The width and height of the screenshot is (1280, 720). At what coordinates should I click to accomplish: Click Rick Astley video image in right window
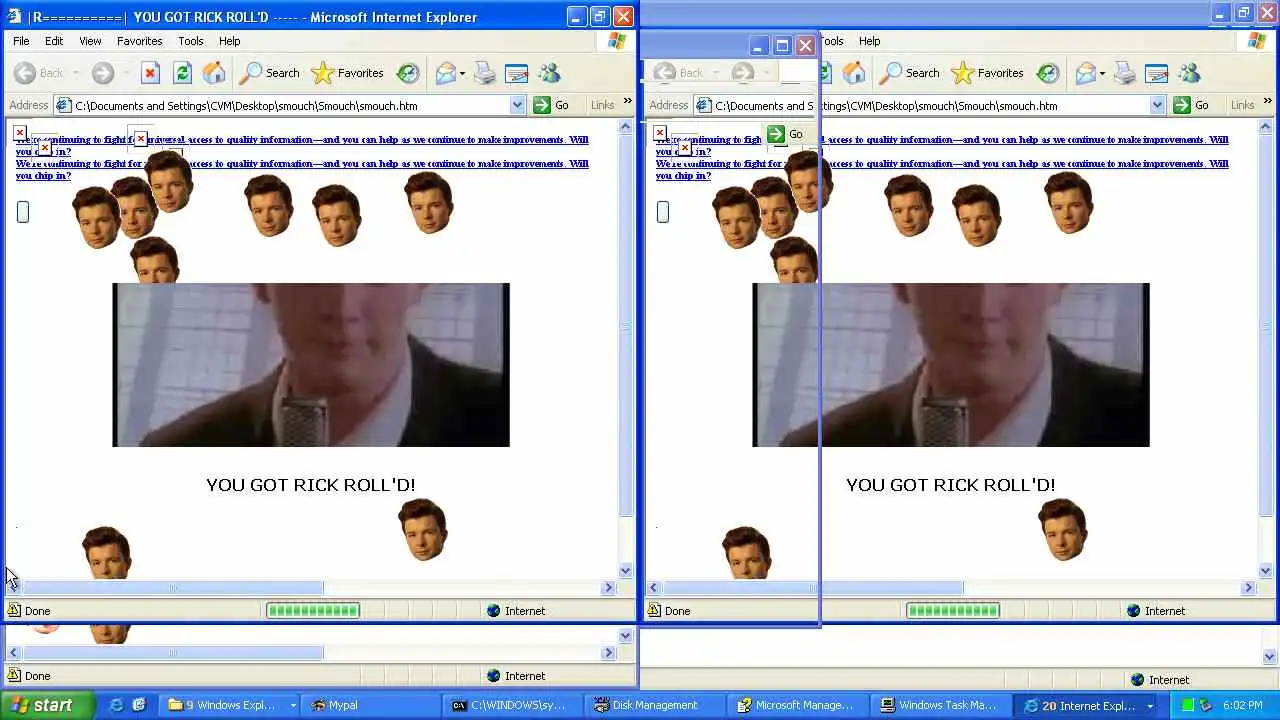pos(951,365)
